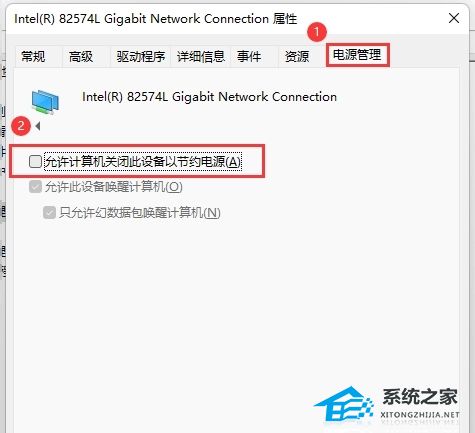Open the 高级 tab
475x433 pixels.
81,56
